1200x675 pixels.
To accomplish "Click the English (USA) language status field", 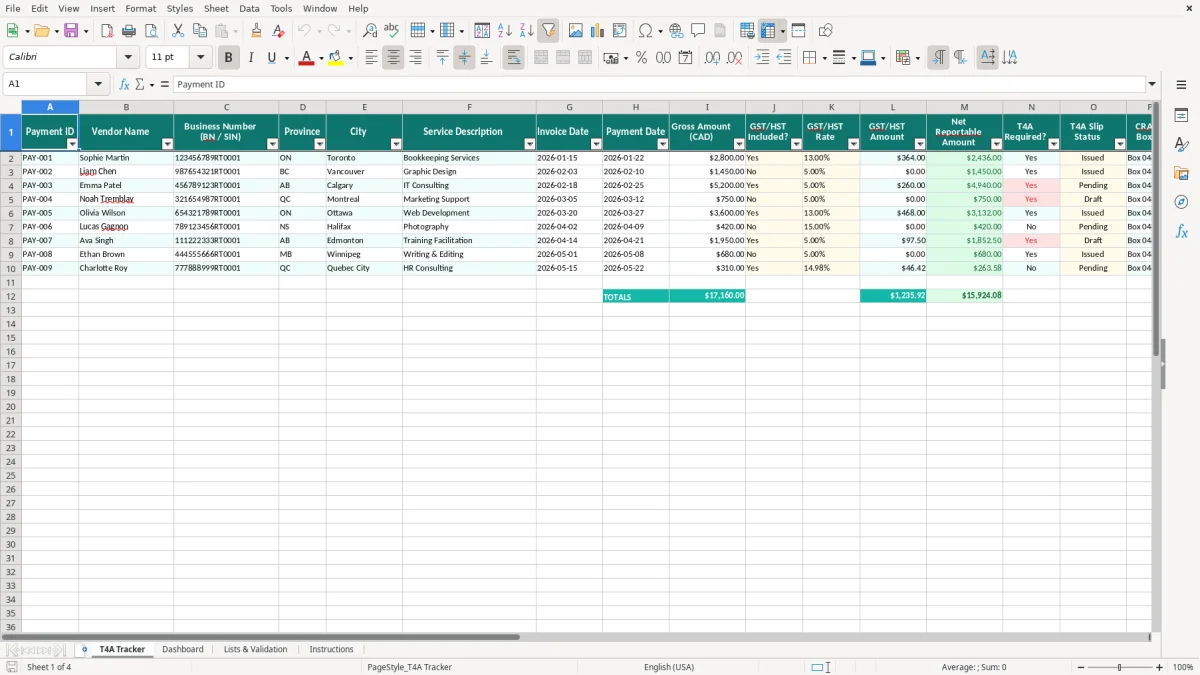I will tap(669, 667).
